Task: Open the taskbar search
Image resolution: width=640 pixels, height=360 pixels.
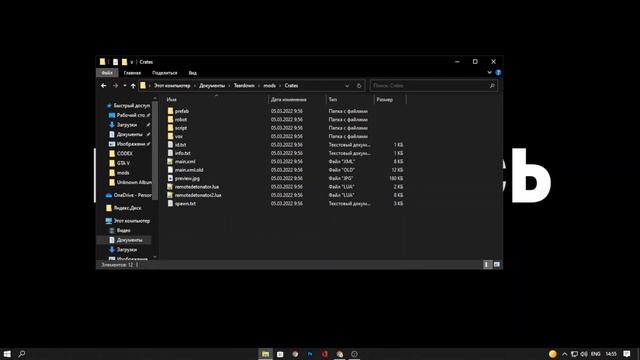Action: 22,354
